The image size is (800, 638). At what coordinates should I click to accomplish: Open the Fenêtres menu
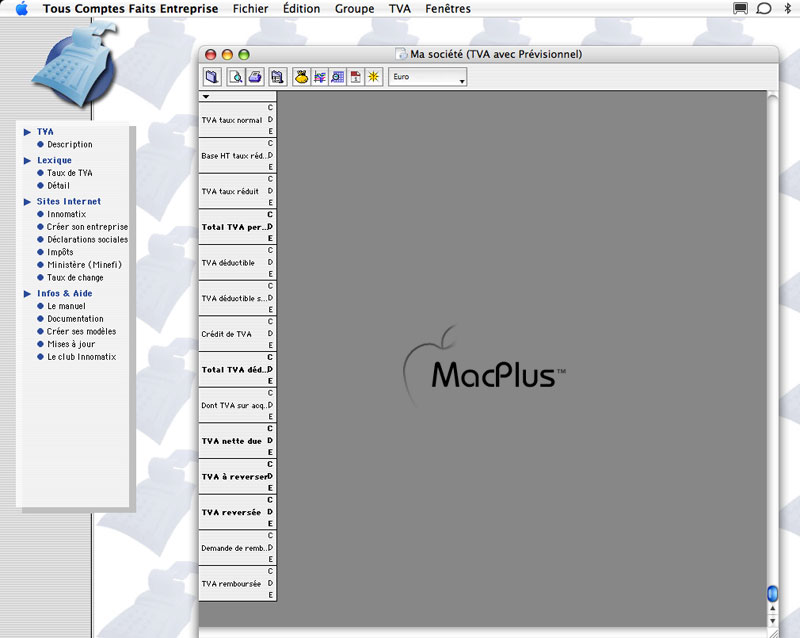[x=448, y=9]
